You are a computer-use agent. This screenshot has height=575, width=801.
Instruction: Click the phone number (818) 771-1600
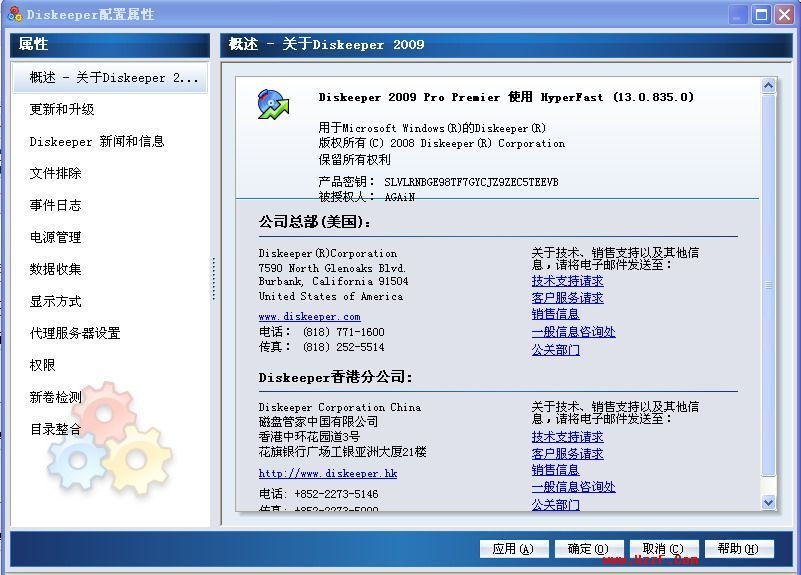(343, 332)
